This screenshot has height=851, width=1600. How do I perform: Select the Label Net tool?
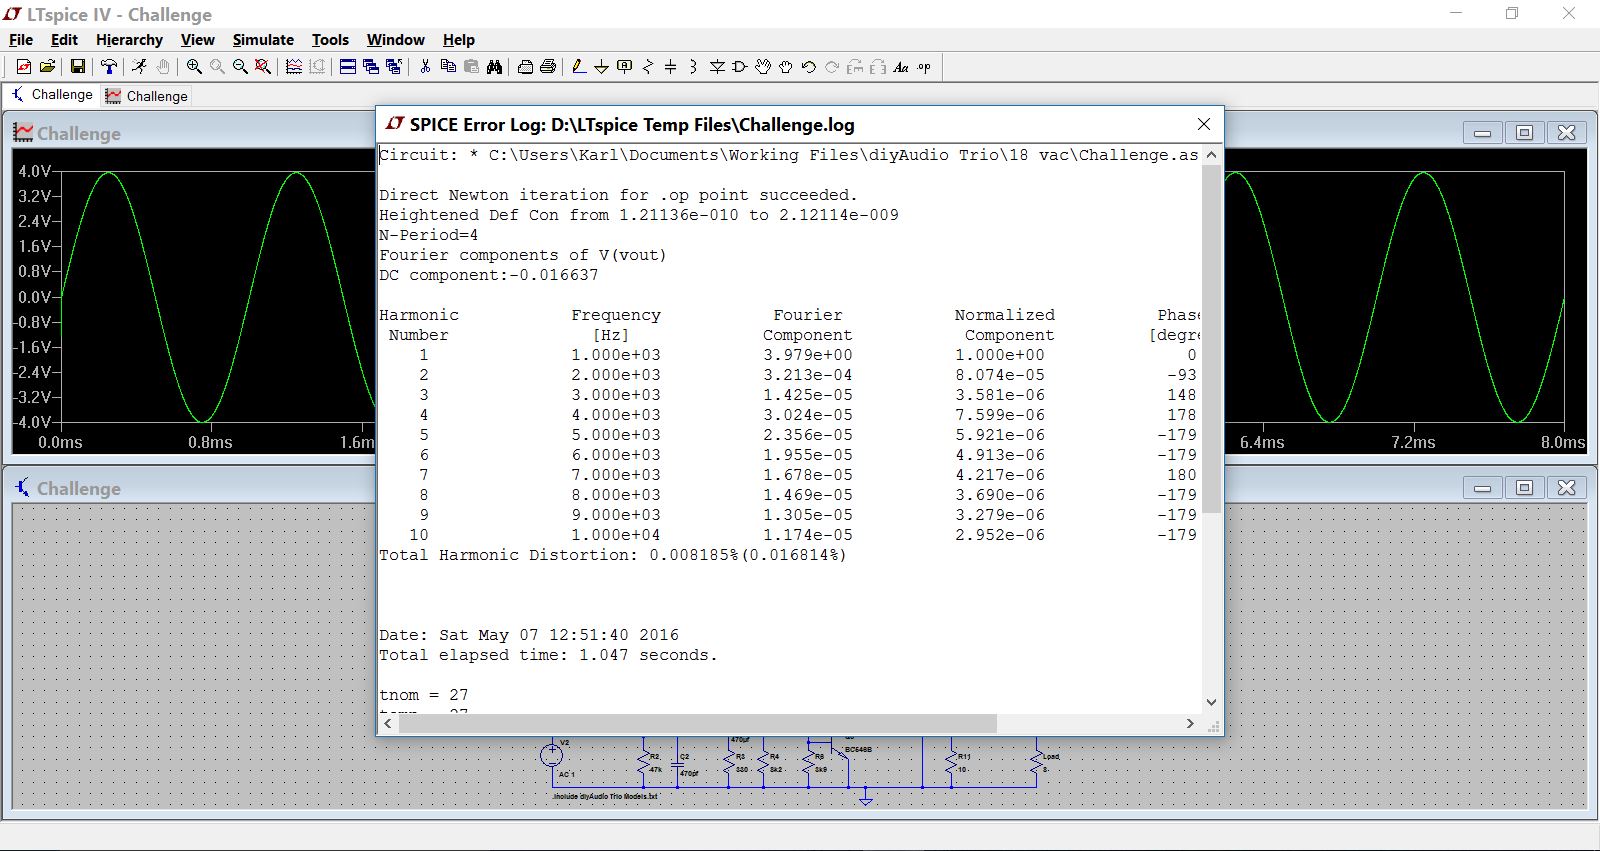coord(625,67)
